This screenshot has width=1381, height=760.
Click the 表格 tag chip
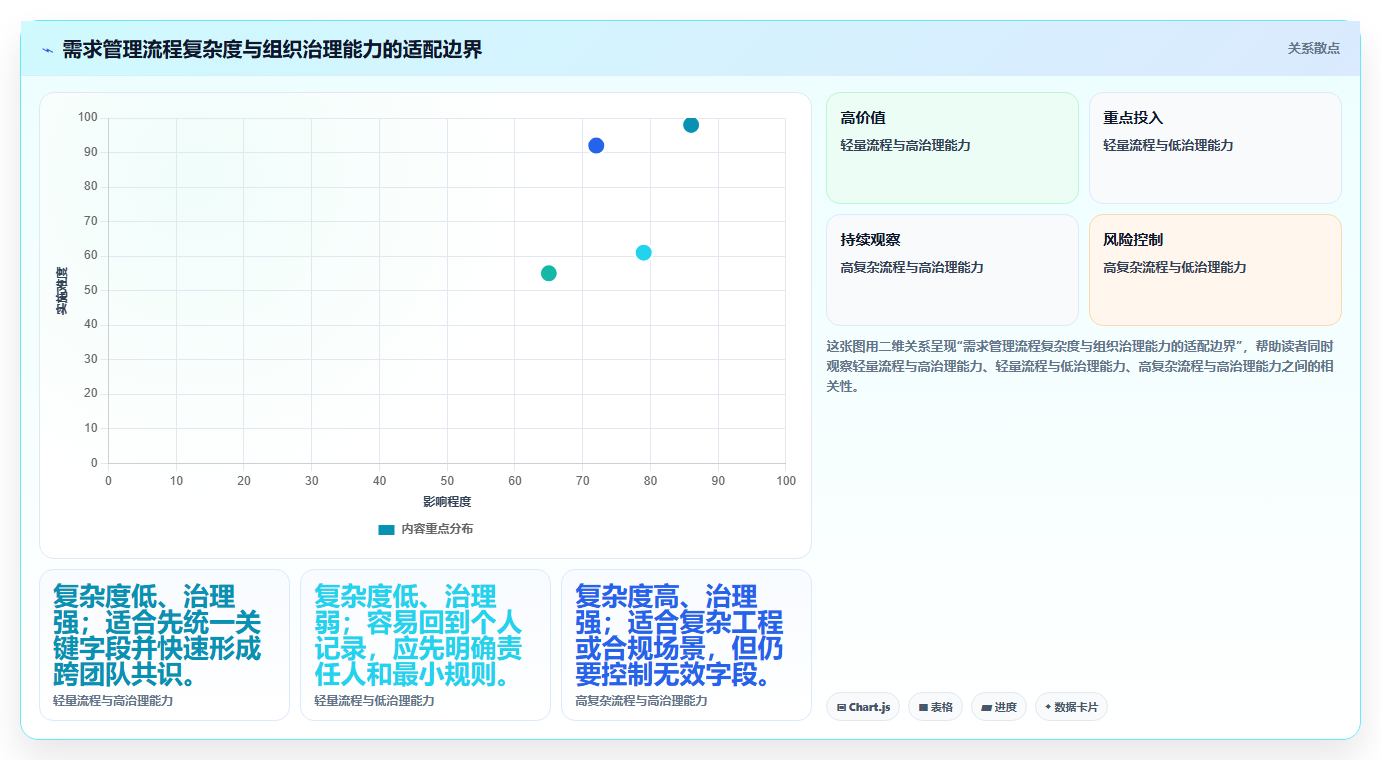tap(935, 707)
